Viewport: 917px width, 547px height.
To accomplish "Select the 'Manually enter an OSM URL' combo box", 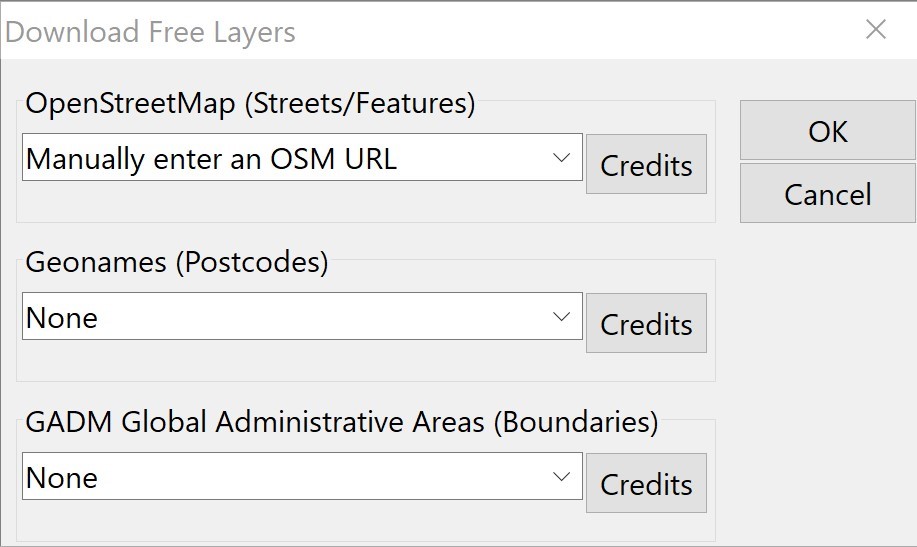I will (x=280, y=158).
